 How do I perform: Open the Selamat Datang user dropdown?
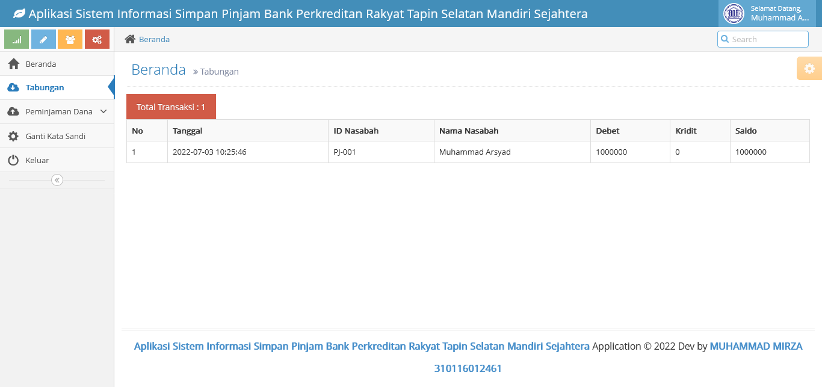pos(770,14)
